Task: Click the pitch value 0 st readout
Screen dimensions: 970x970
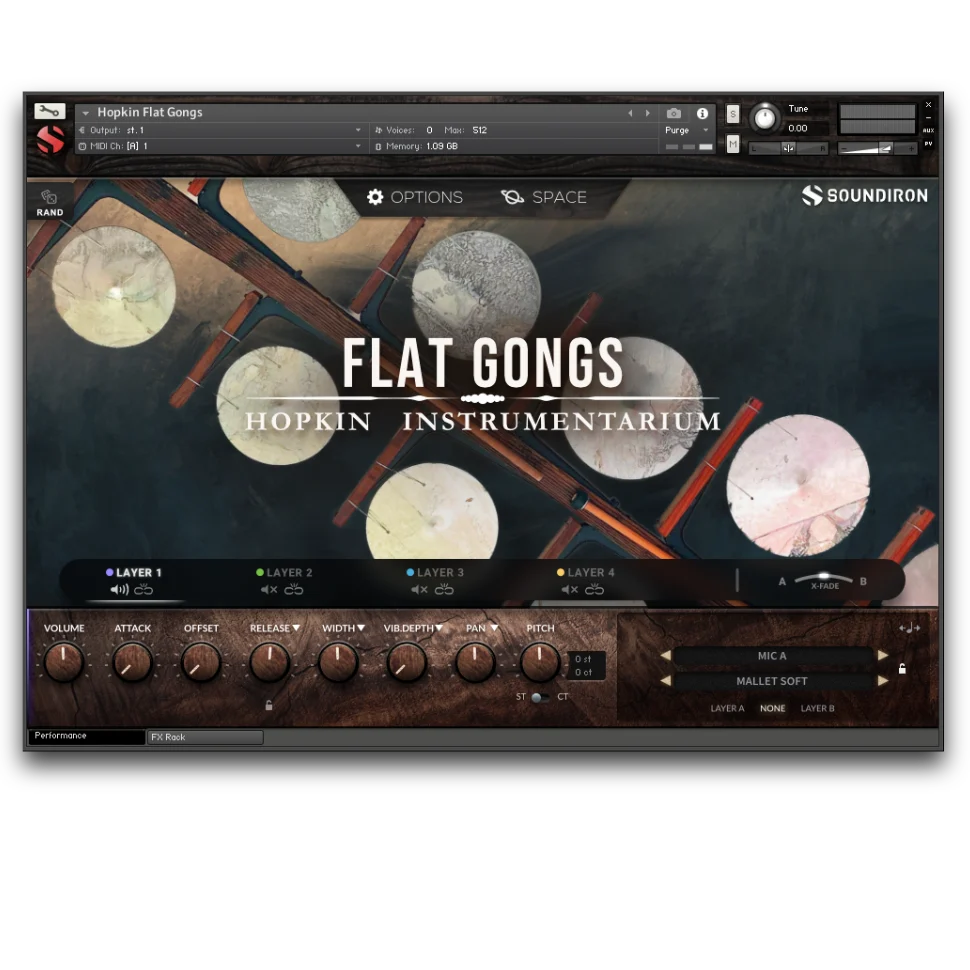Action: point(583,659)
